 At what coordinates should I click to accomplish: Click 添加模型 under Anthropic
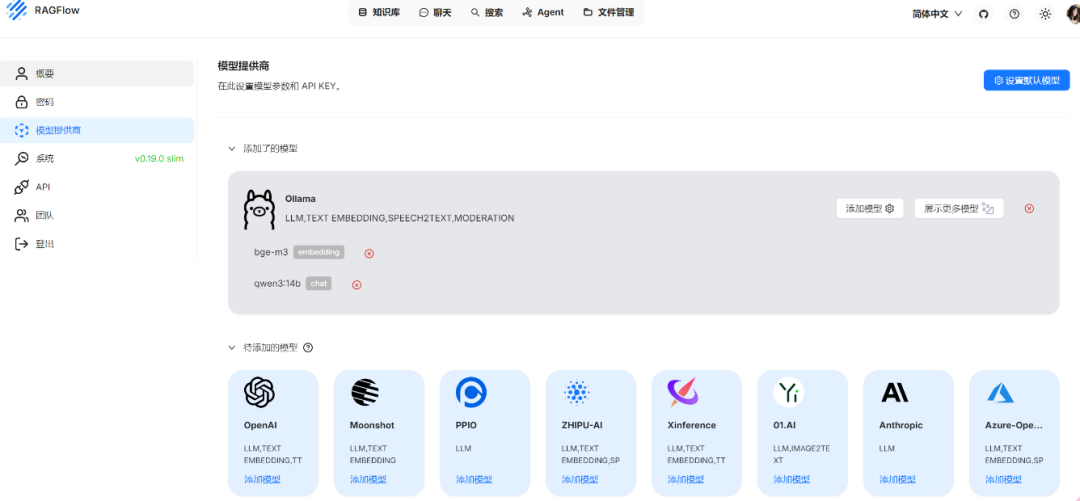click(897, 479)
